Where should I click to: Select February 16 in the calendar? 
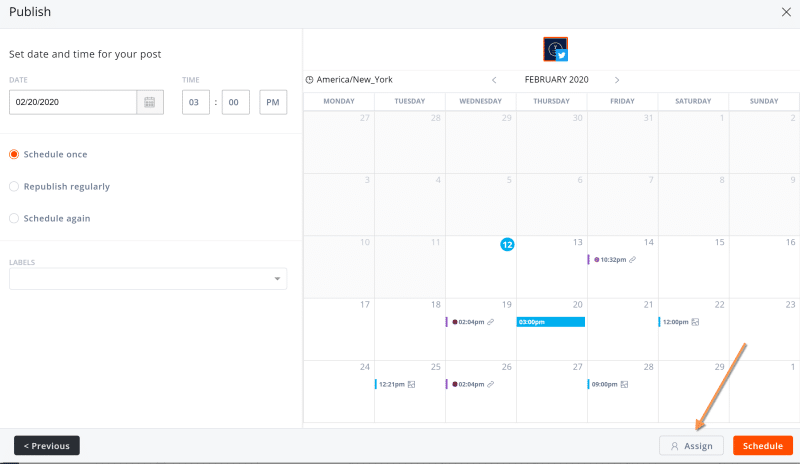point(790,242)
